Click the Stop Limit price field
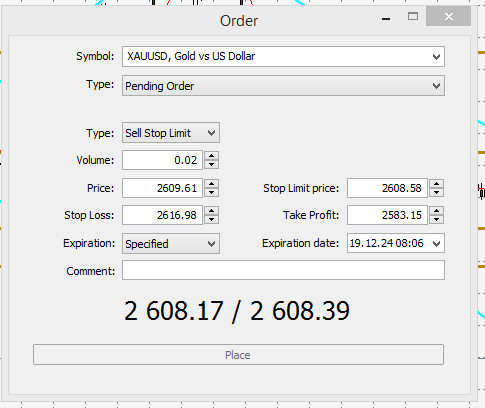The image size is (485, 408). coord(387,188)
